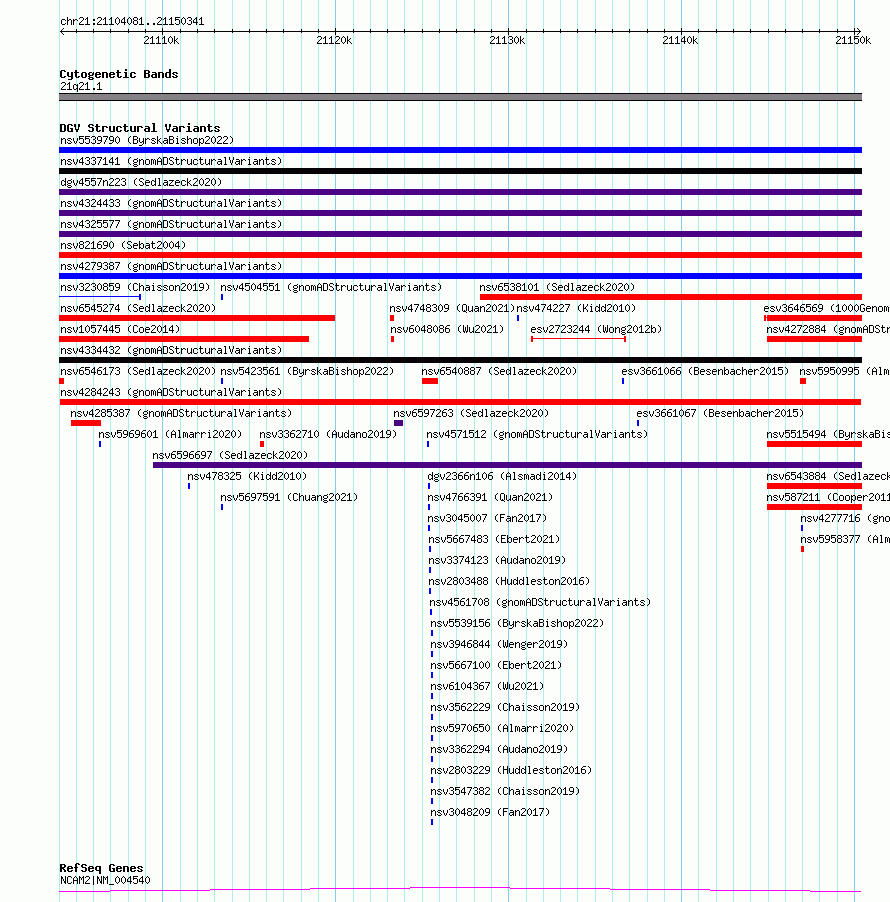Click the RefSeq Genes track title
Viewport: 890px width, 902px height.
(x=101, y=868)
